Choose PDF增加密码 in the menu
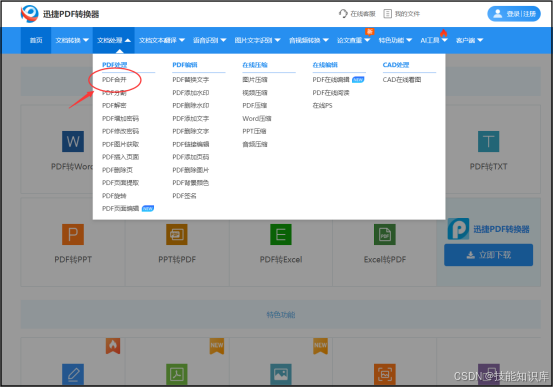Image resolution: width=553 pixels, height=388 pixels. (x=121, y=119)
